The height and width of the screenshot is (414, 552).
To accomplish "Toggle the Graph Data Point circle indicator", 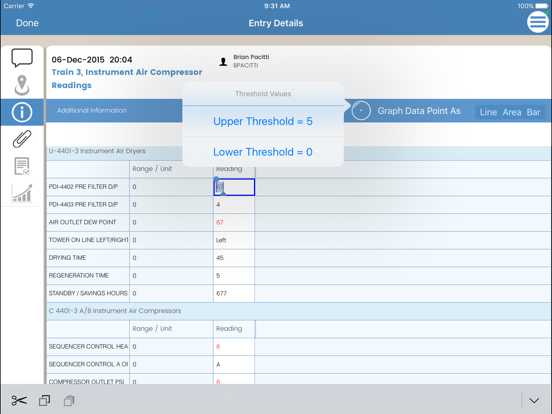I will [x=361, y=111].
